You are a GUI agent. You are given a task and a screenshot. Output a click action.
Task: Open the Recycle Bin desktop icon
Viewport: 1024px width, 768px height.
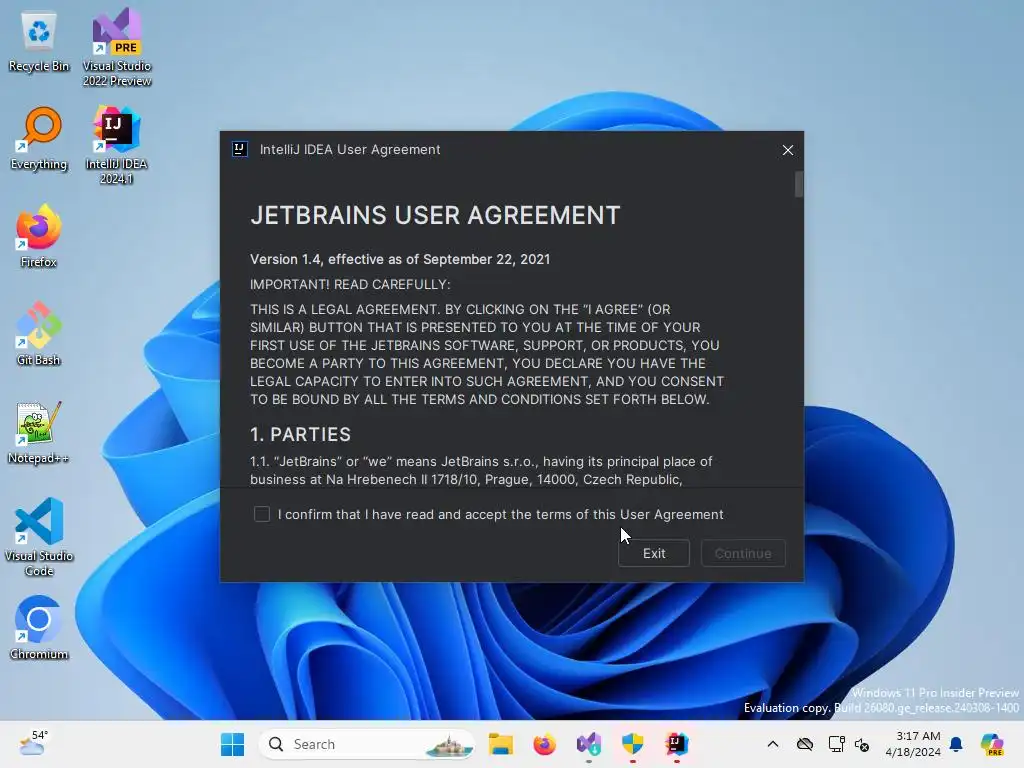point(39,42)
